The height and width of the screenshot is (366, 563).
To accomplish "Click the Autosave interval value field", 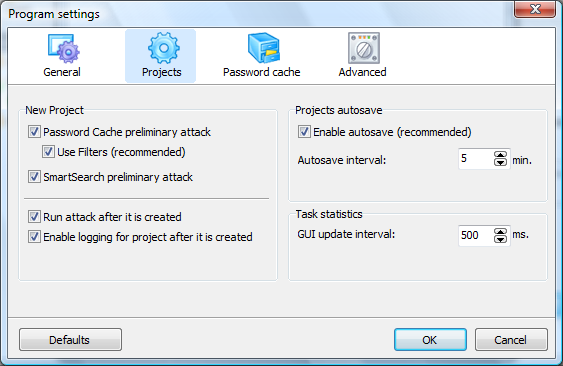I will 476,158.
